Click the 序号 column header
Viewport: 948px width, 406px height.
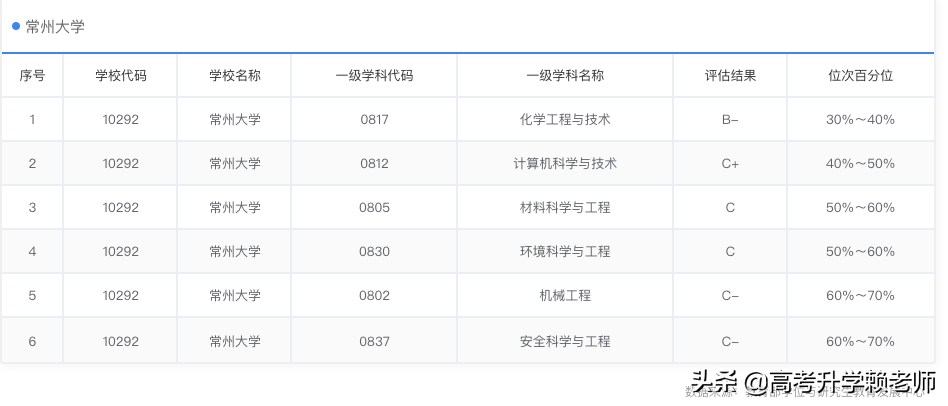[32, 75]
